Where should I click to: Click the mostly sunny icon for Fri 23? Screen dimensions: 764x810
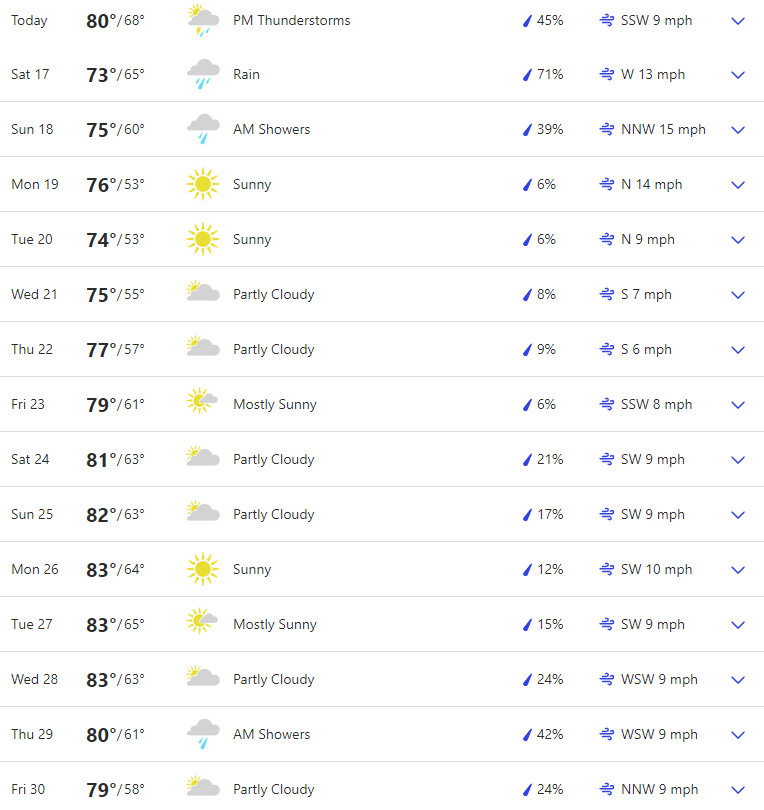pyautogui.click(x=203, y=403)
